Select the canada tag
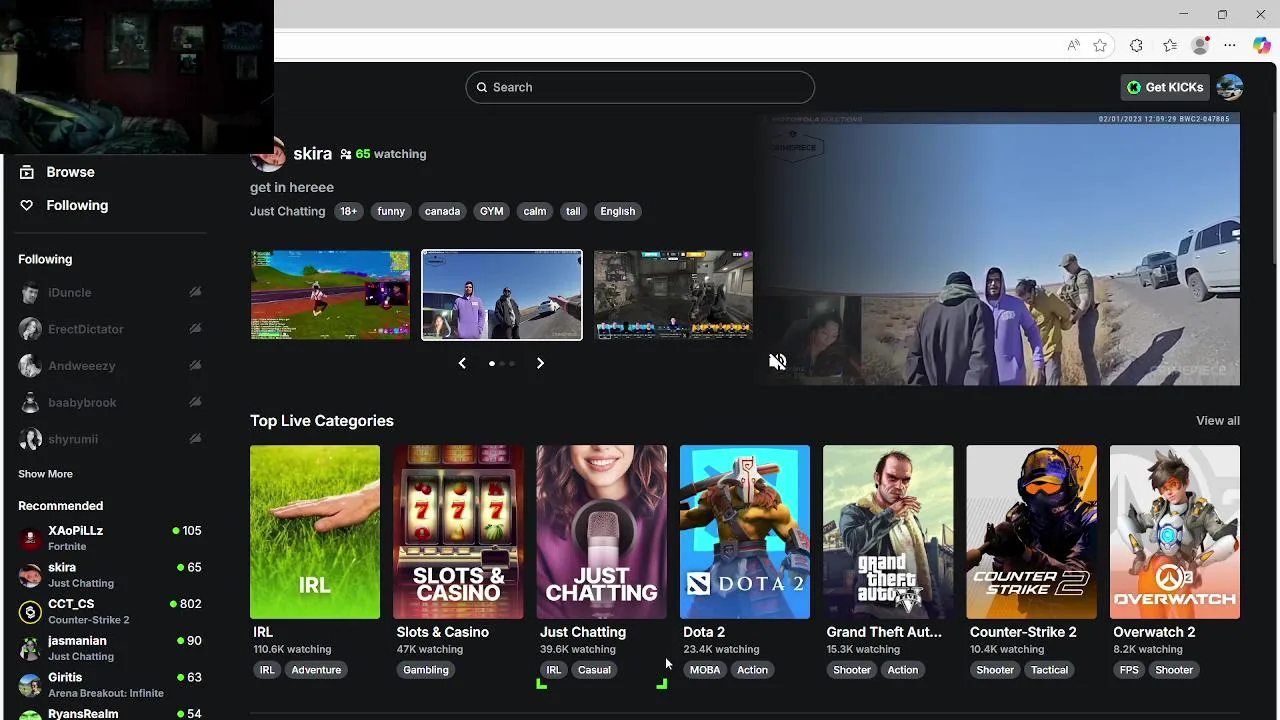This screenshot has width=1280, height=720. pos(442,211)
